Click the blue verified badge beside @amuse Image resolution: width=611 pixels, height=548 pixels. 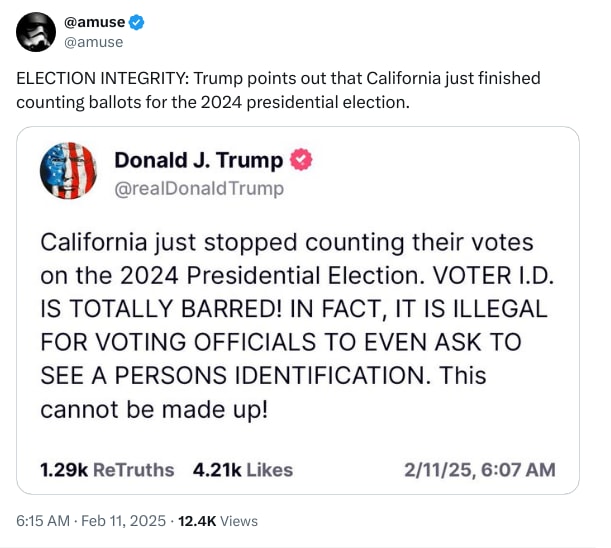click(x=136, y=22)
